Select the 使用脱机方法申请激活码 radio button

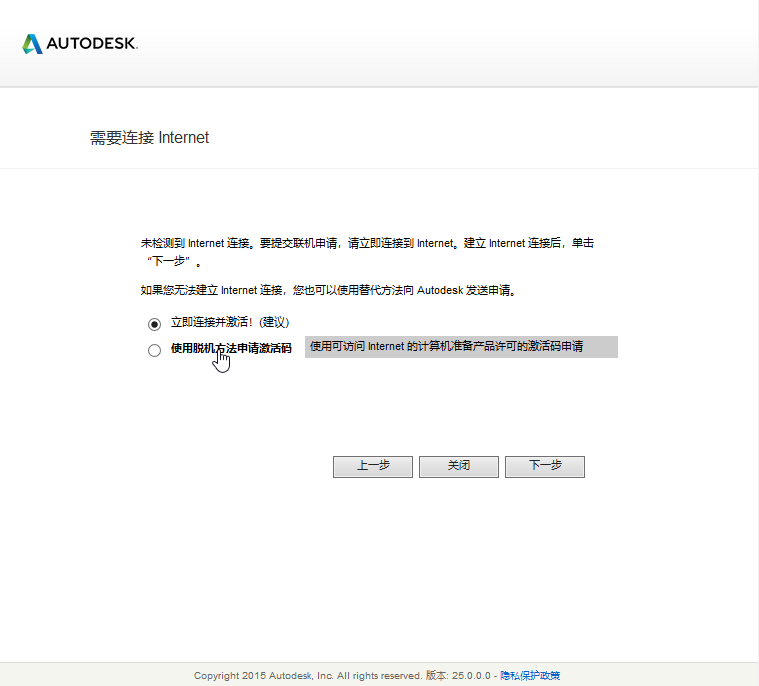click(x=154, y=350)
